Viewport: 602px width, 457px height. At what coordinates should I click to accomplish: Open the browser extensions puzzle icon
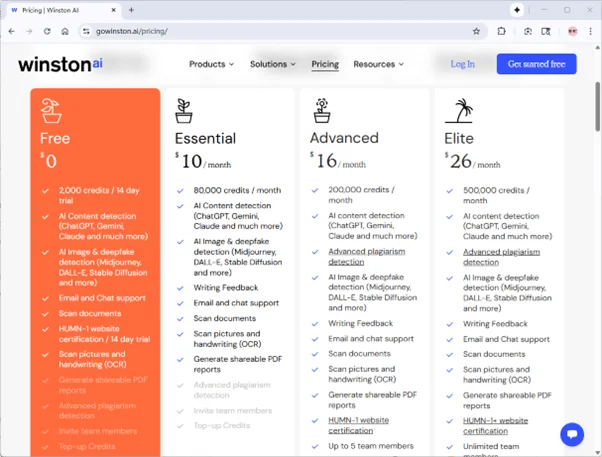(x=501, y=31)
